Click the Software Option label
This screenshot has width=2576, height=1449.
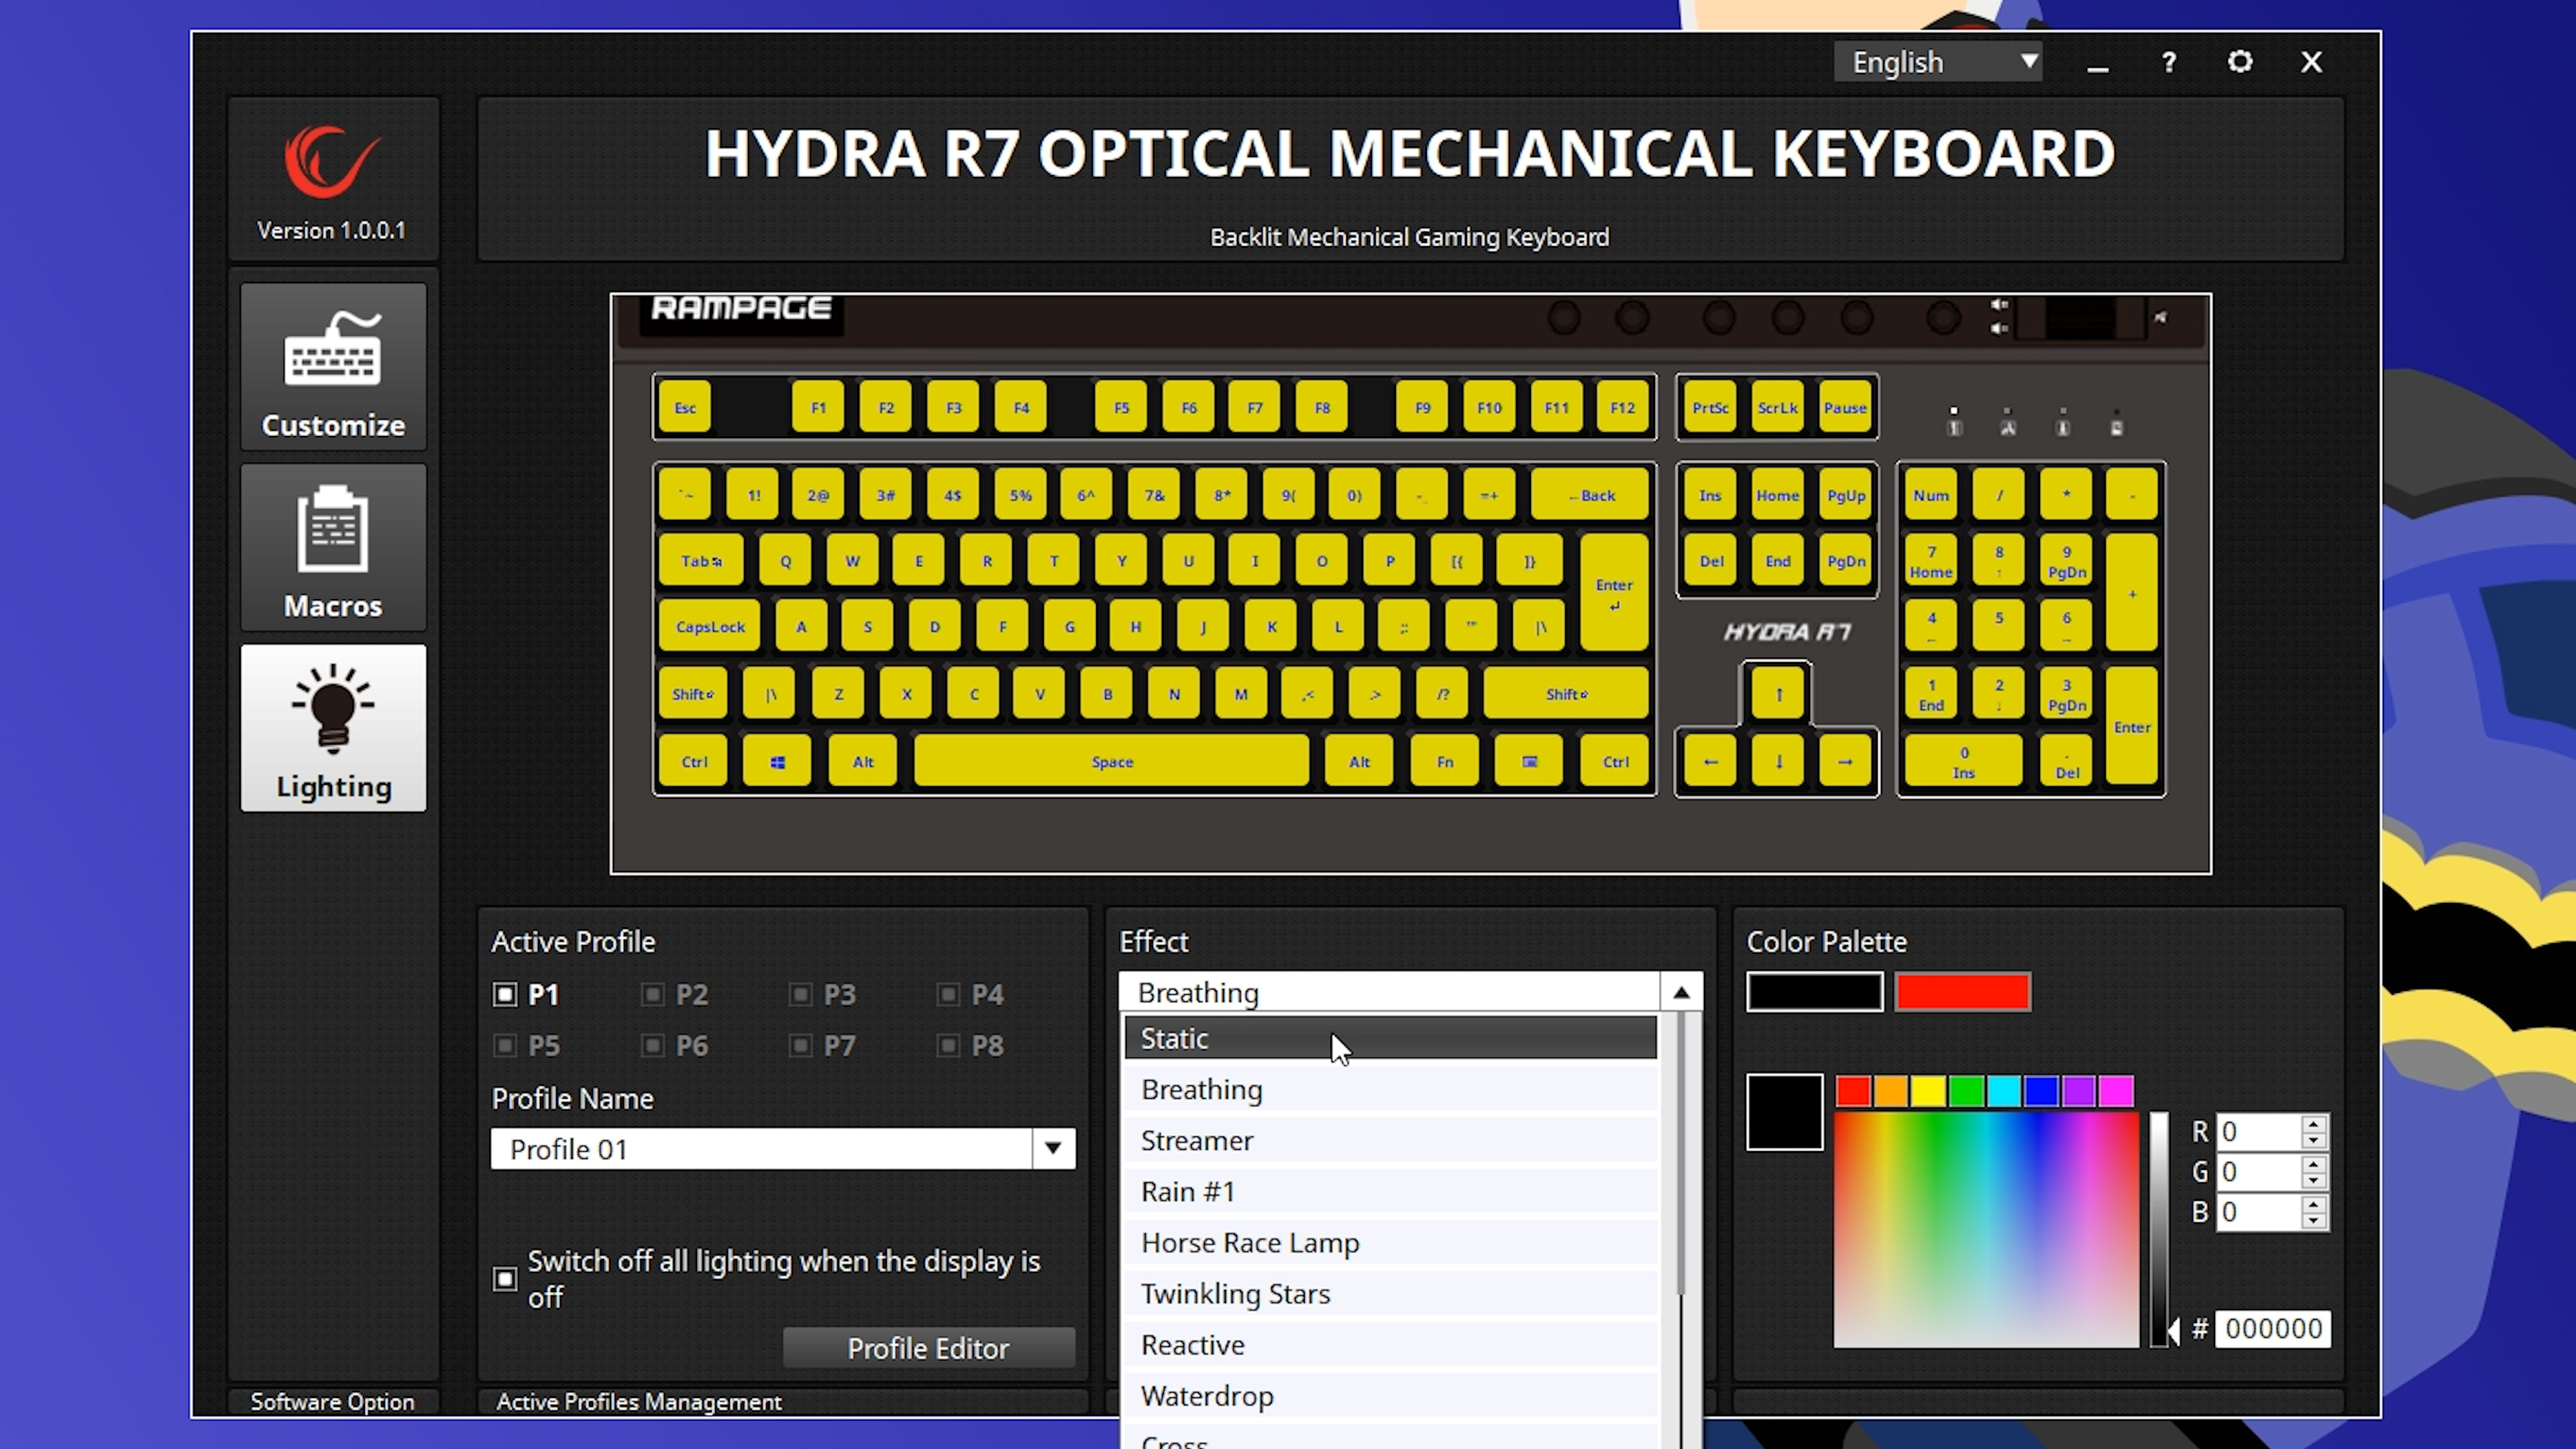click(332, 1402)
